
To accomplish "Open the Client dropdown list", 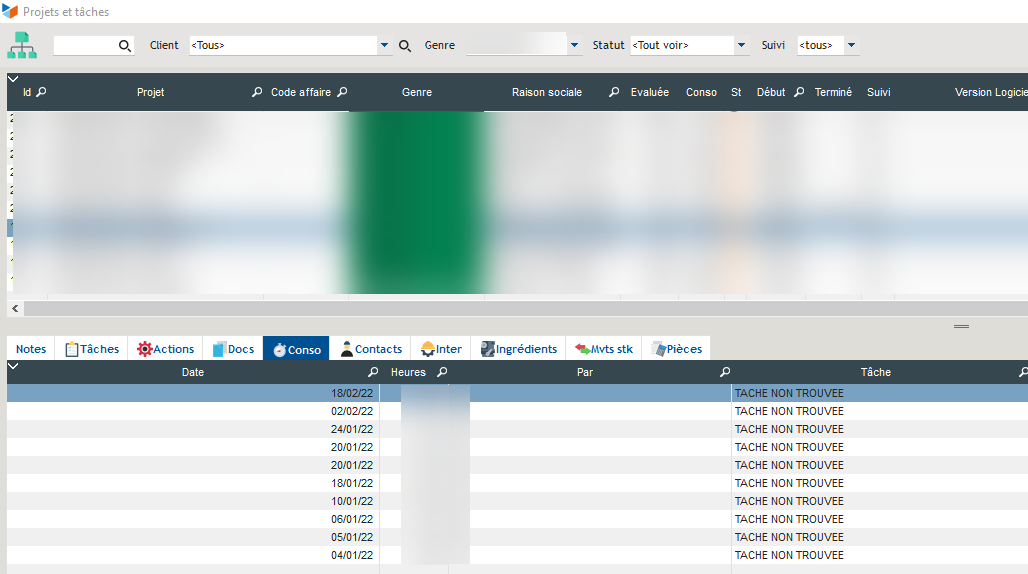I will 384,46.
